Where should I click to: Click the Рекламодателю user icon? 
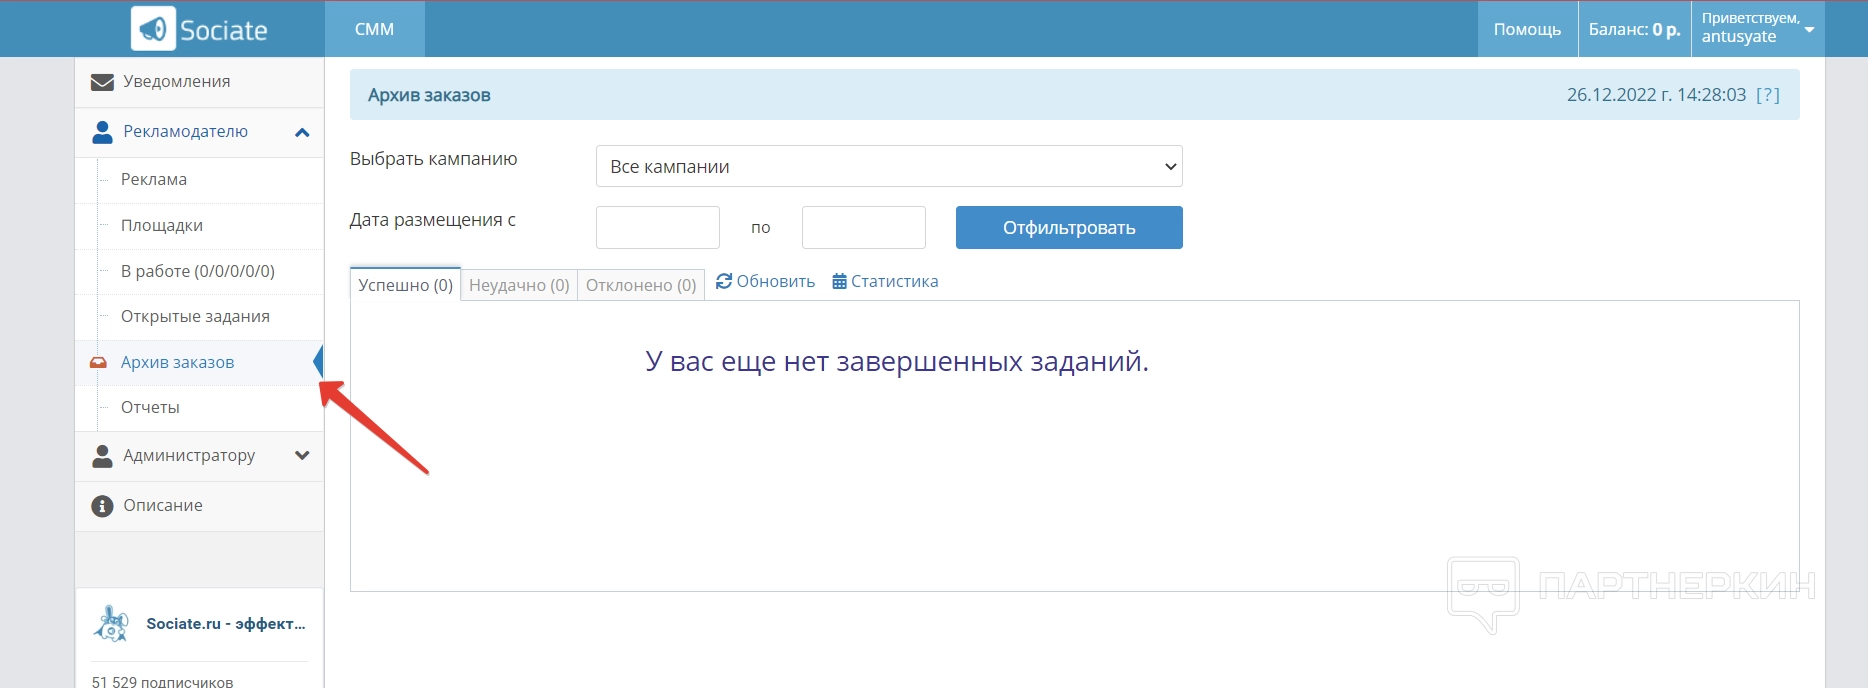click(102, 132)
